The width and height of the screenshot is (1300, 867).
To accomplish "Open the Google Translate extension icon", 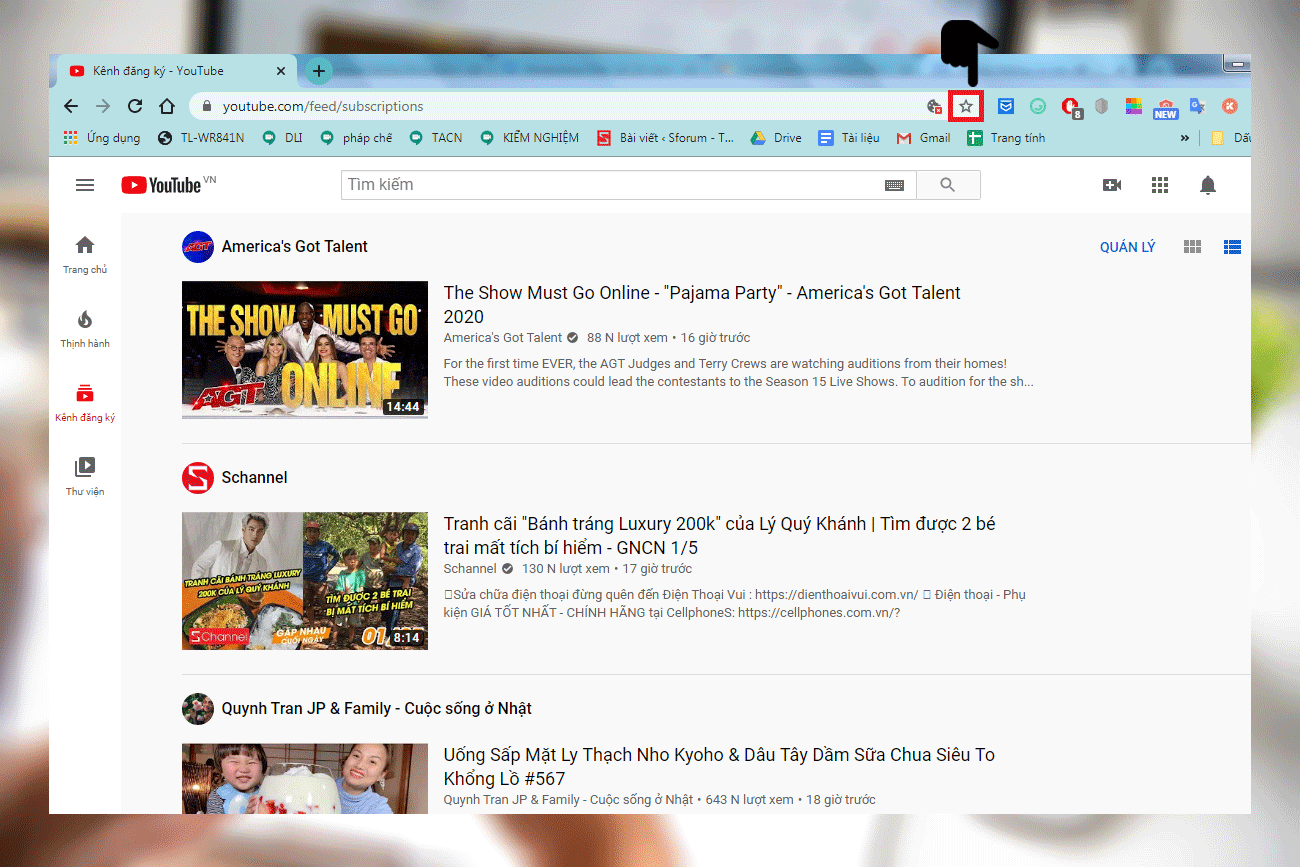I will pos(1198,106).
